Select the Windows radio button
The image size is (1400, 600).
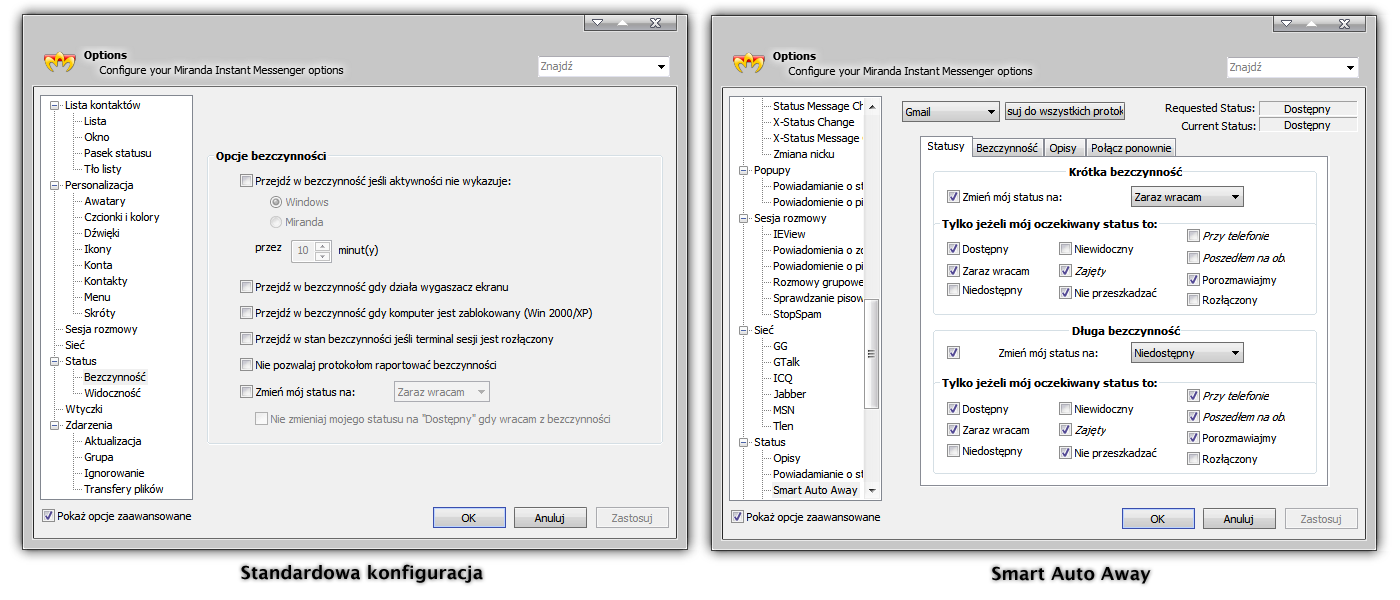(277, 202)
